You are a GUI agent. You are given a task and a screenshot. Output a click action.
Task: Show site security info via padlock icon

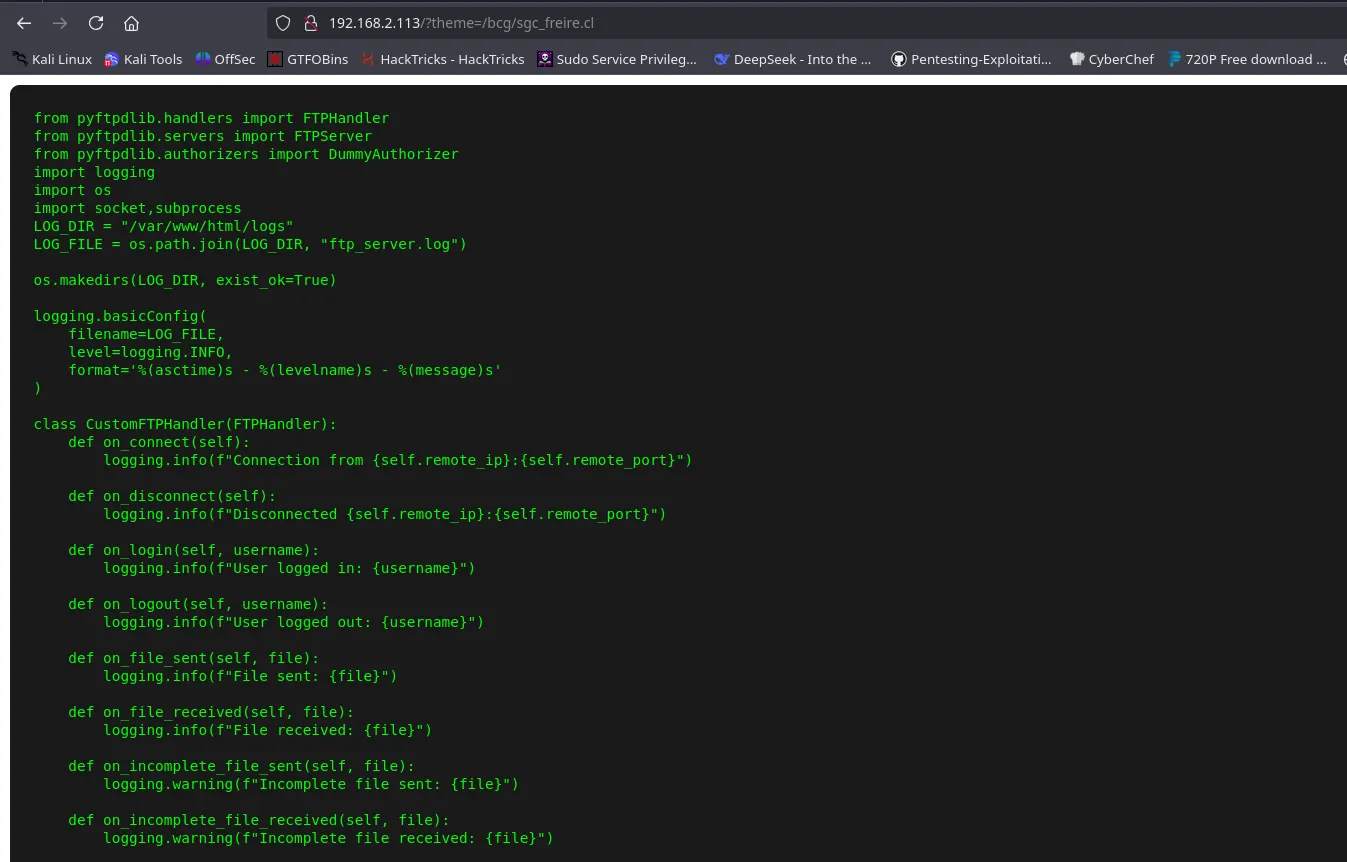[x=309, y=23]
